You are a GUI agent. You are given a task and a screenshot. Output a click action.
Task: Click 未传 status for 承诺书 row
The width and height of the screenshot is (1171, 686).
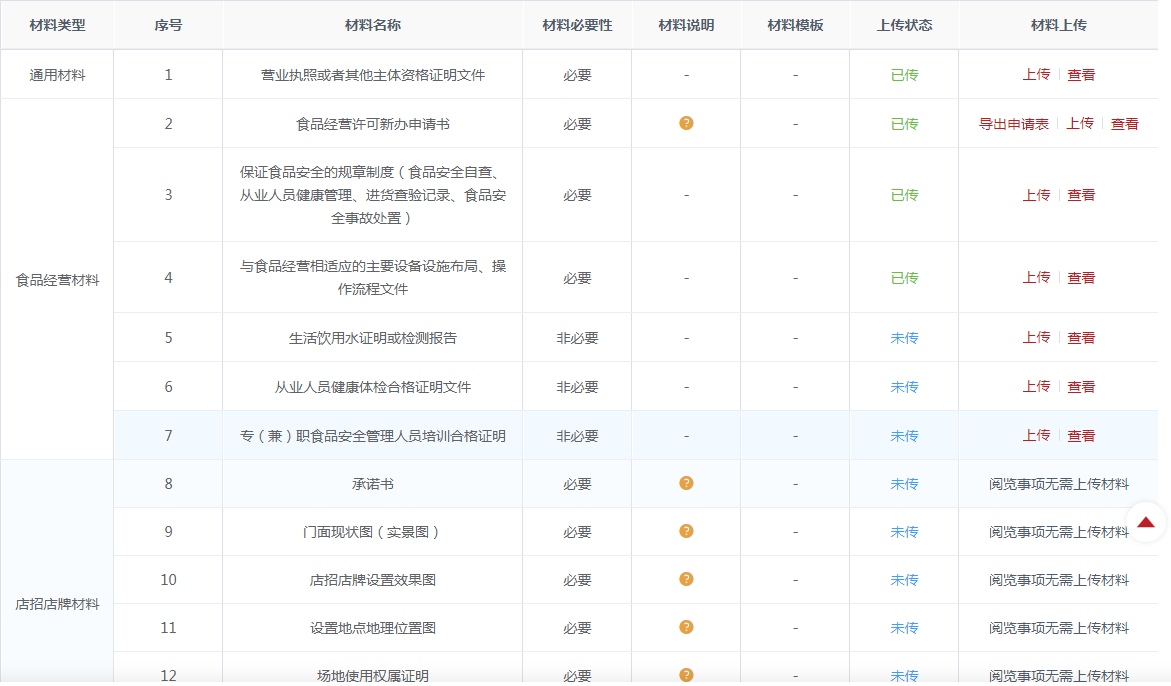coord(904,484)
